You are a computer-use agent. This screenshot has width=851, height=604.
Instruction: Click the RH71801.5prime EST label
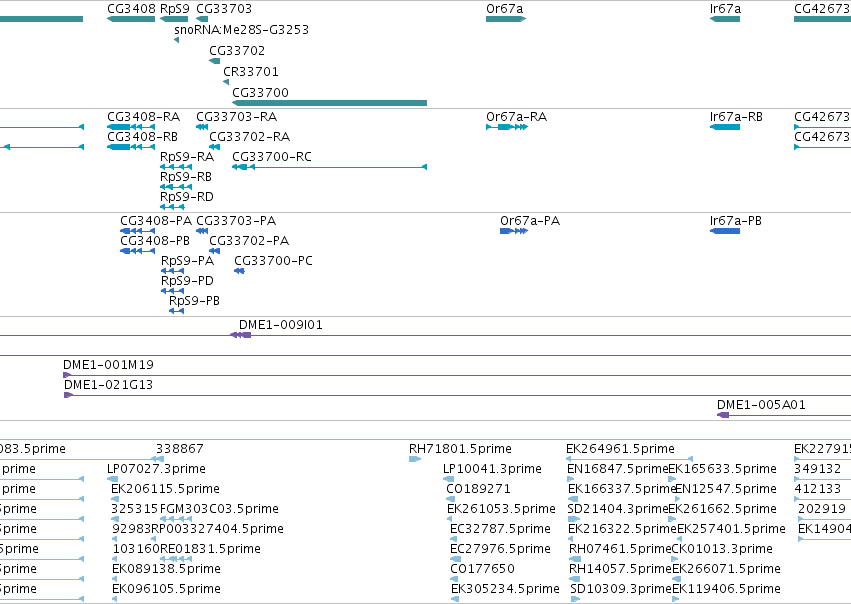coord(460,449)
